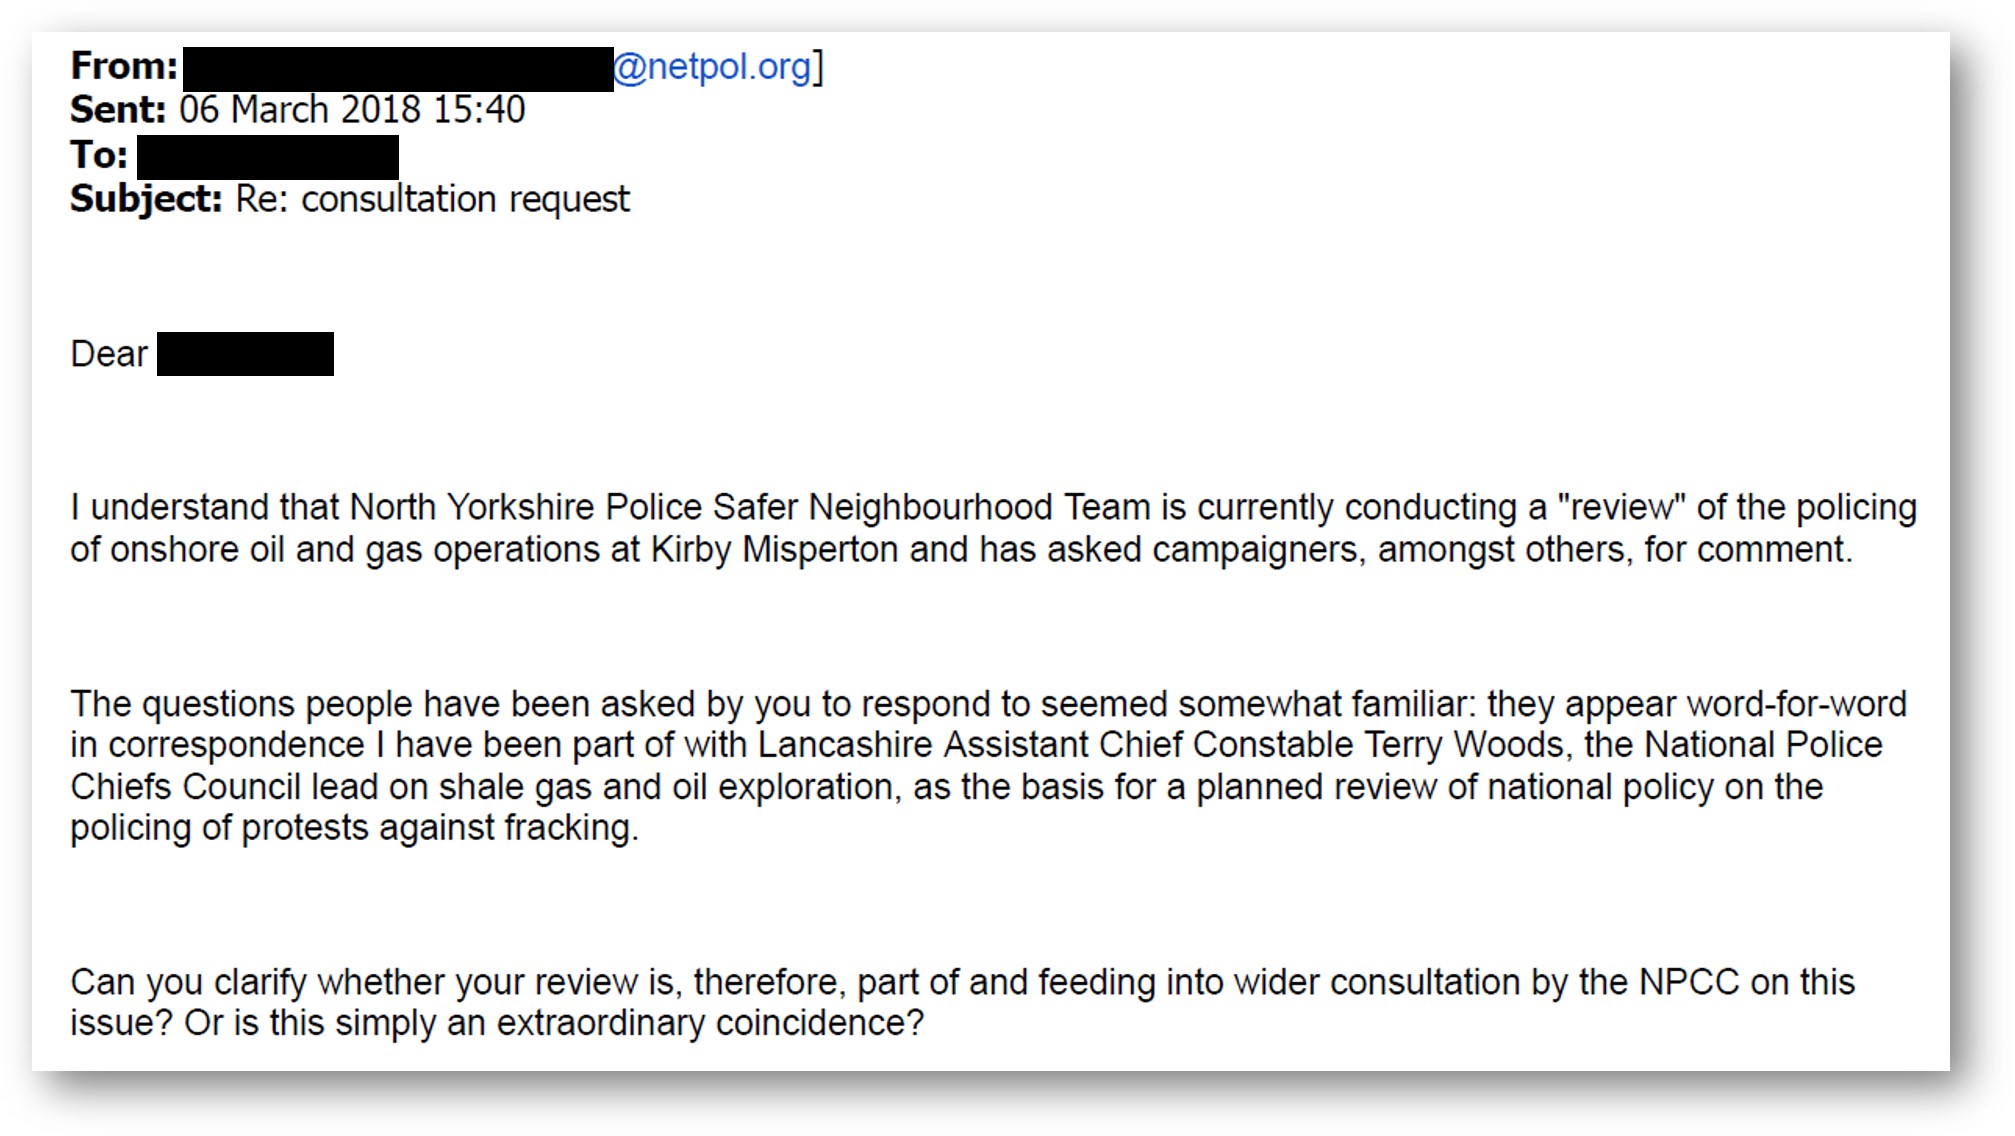Click Kirby Misperton in the first paragraph
Viewport: 2015px width, 1136px height.
(x=775, y=549)
